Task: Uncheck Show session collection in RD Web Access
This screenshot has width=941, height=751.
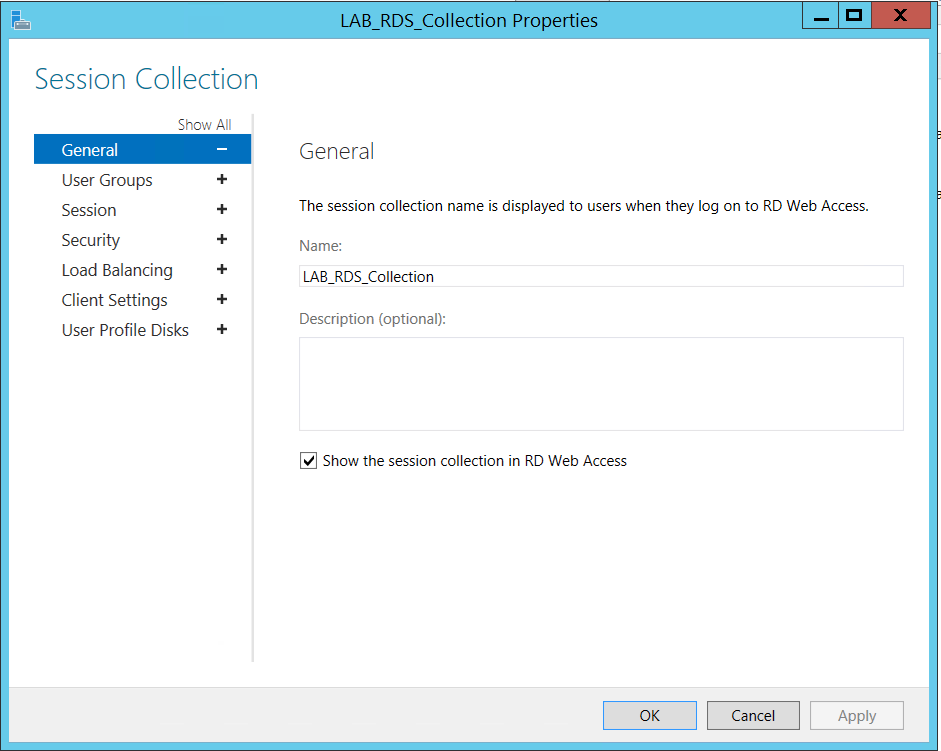Action: pos(309,461)
